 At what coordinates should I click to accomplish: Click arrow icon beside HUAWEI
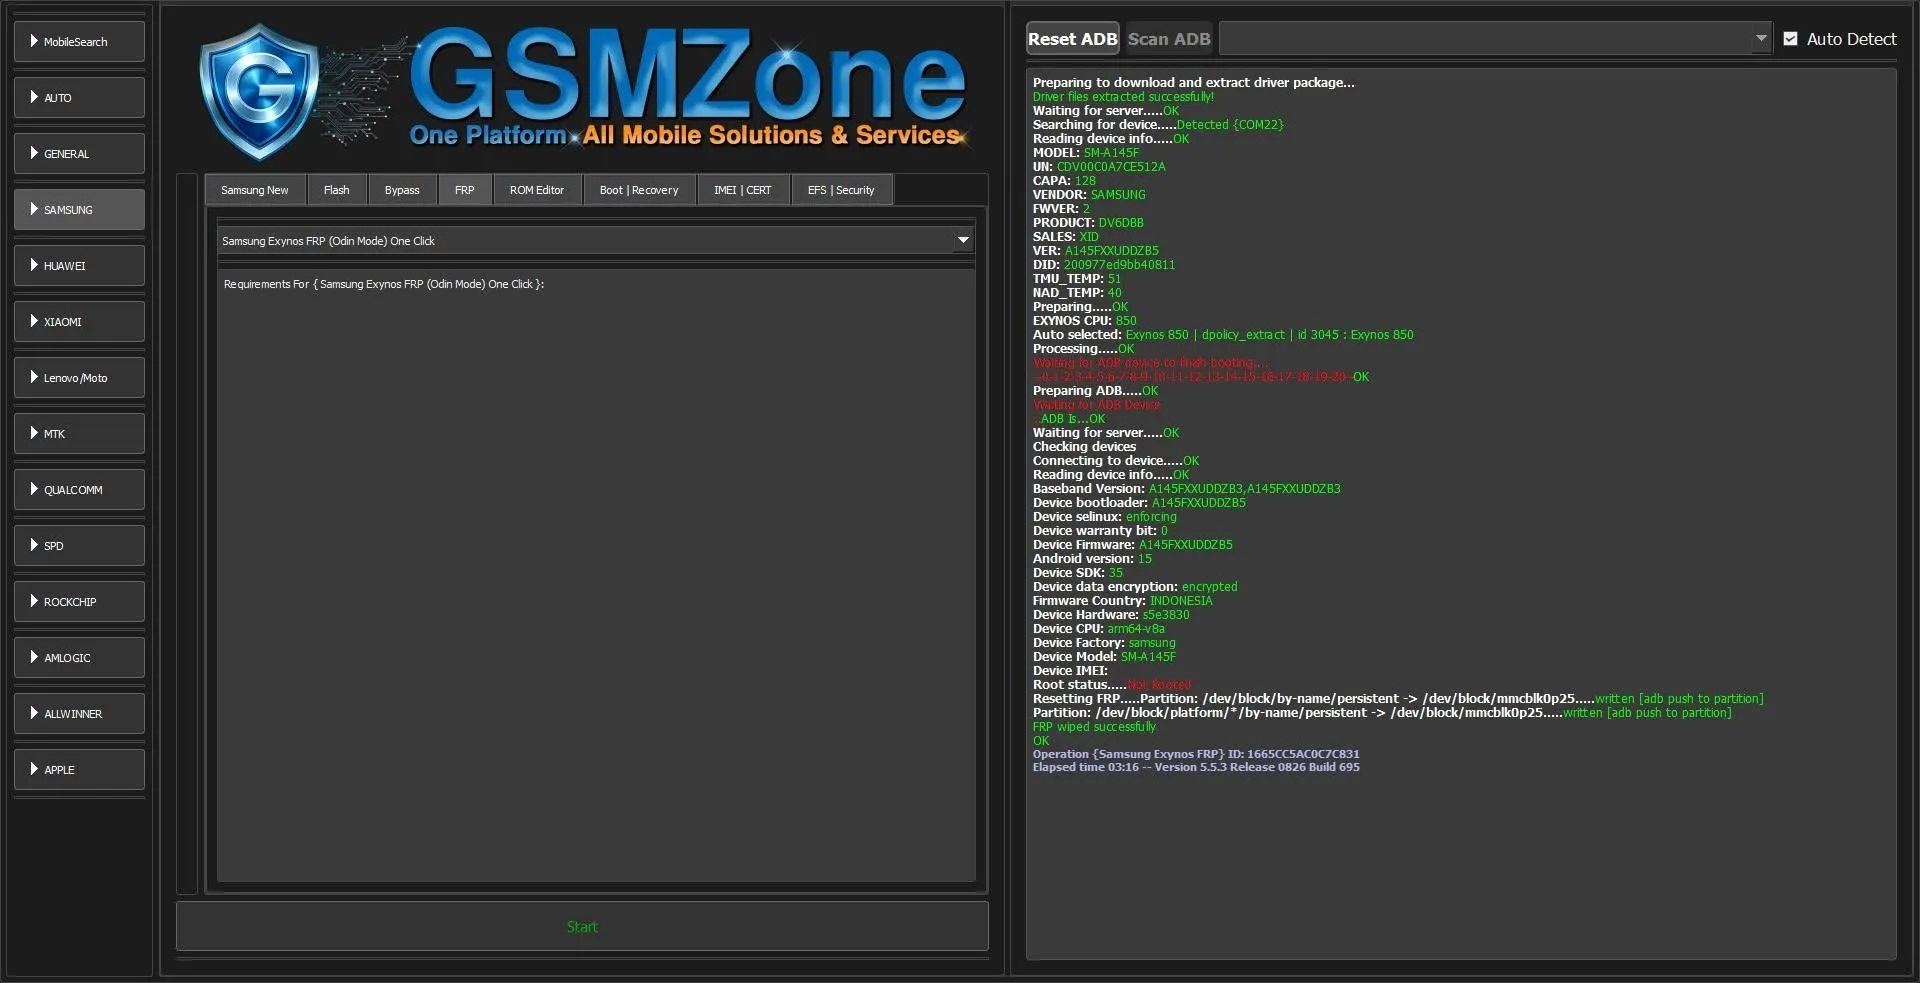click(x=34, y=265)
